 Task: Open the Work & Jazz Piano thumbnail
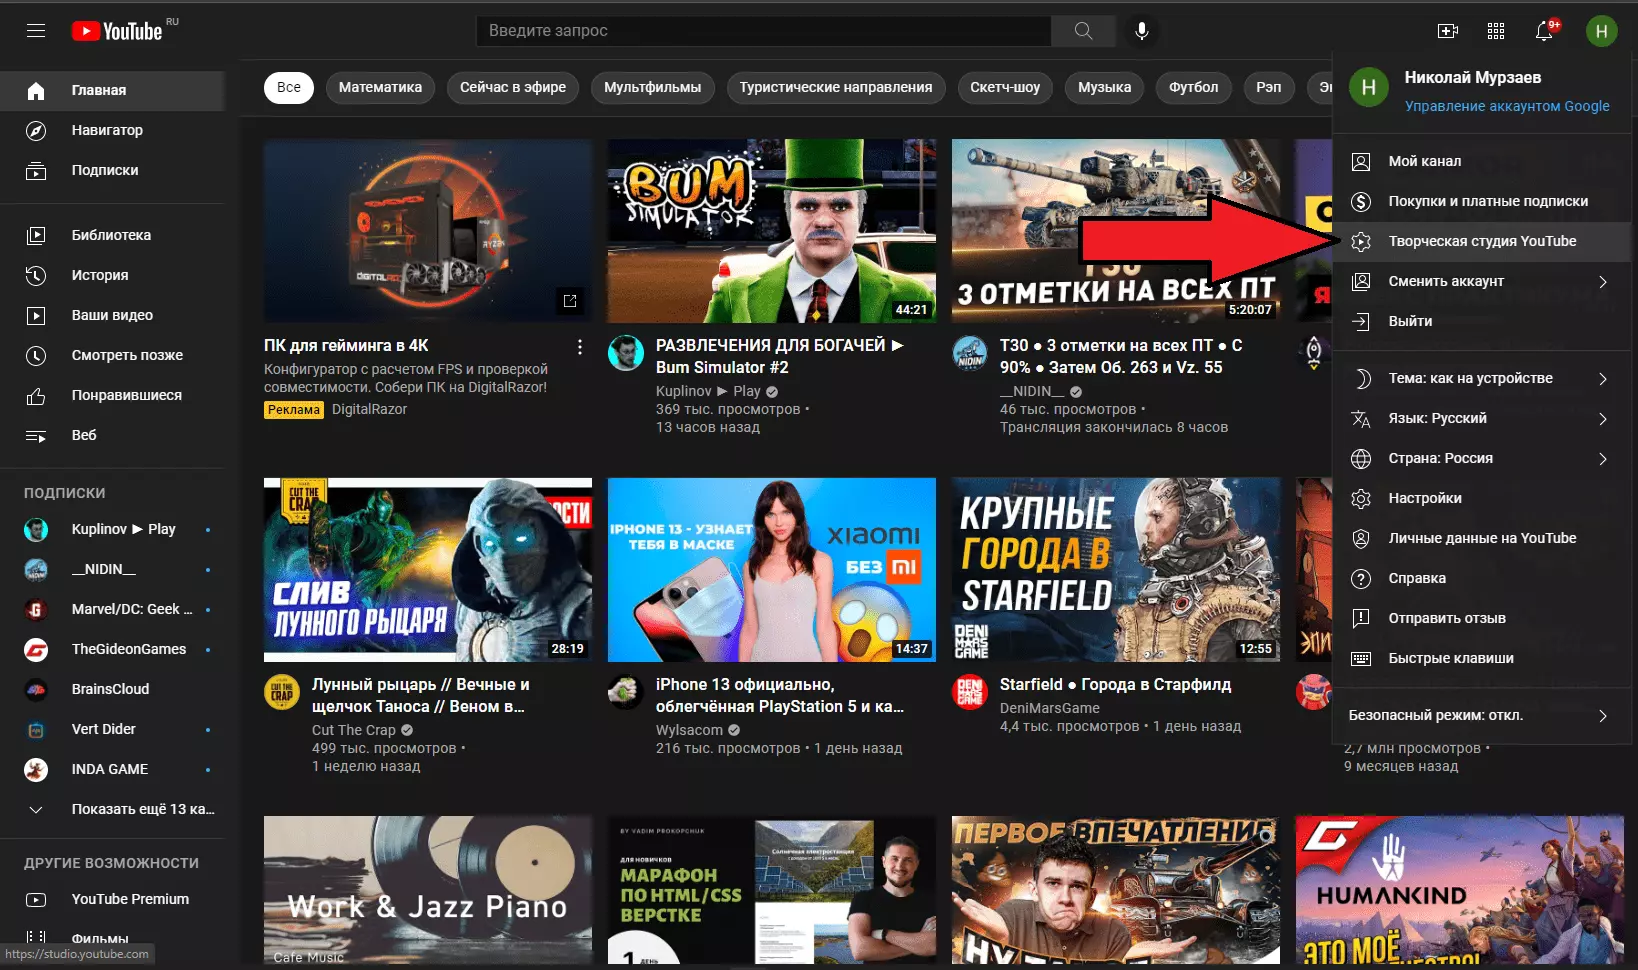point(428,891)
